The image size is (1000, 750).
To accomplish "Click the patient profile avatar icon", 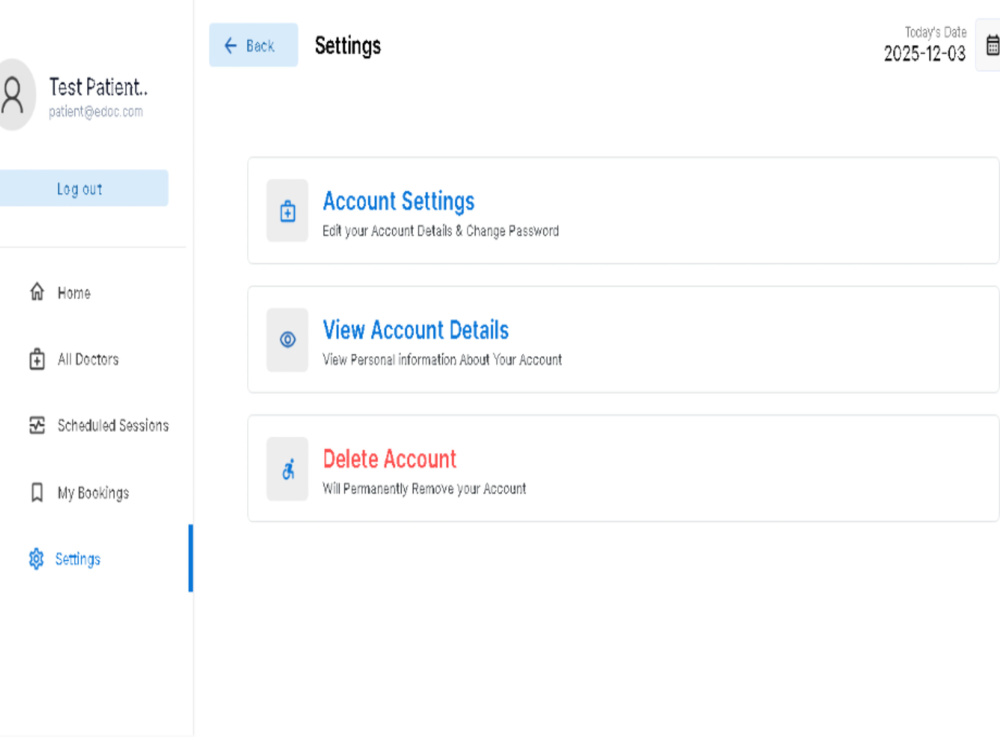I will click(13, 95).
